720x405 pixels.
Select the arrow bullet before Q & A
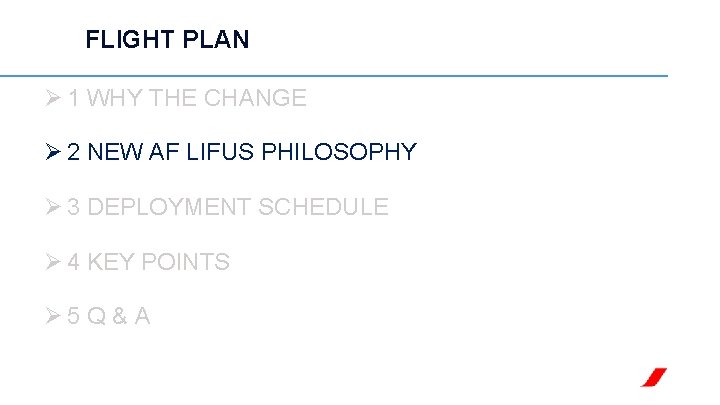click(55, 317)
